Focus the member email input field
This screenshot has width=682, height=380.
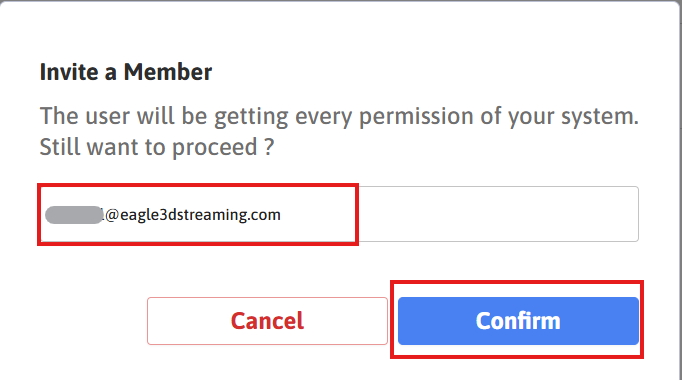click(339, 214)
